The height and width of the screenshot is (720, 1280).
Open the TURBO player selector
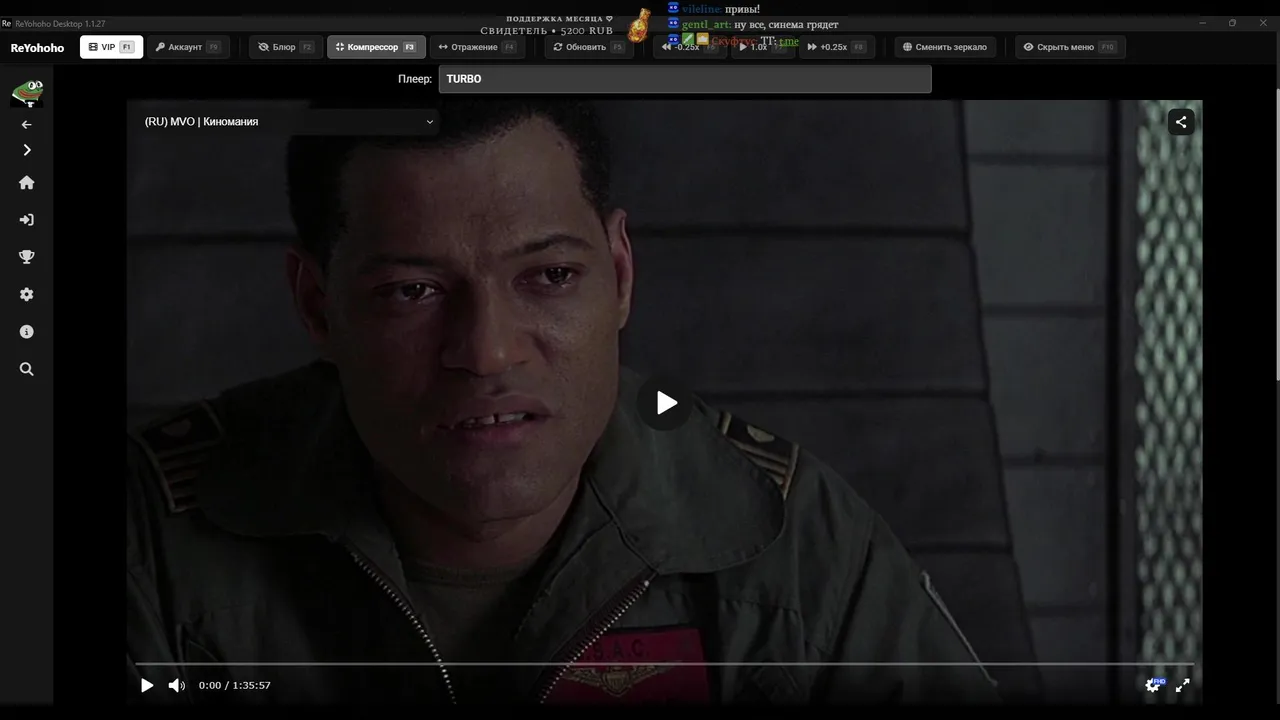pyautogui.click(x=685, y=79)
